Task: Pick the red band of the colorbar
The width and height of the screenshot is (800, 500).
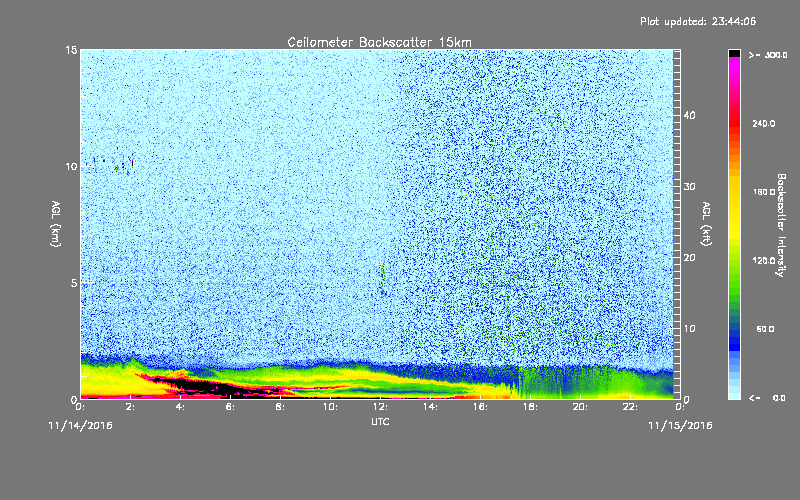Action: (x=734, y=125)
